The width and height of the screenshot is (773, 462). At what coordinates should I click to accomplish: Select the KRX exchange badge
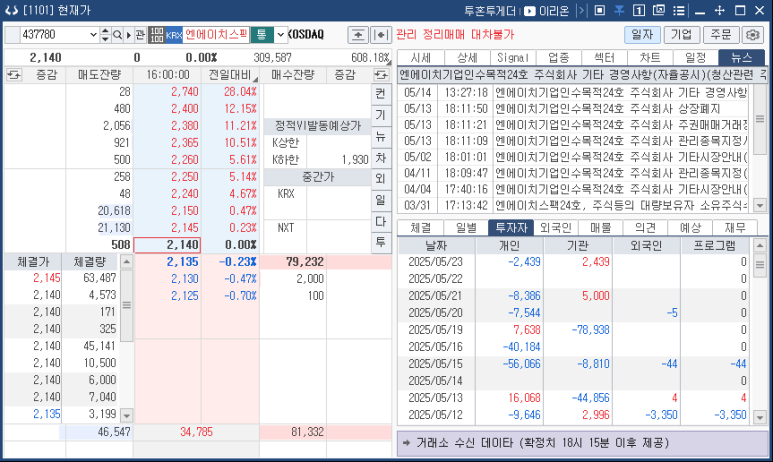tap(174, 35)
